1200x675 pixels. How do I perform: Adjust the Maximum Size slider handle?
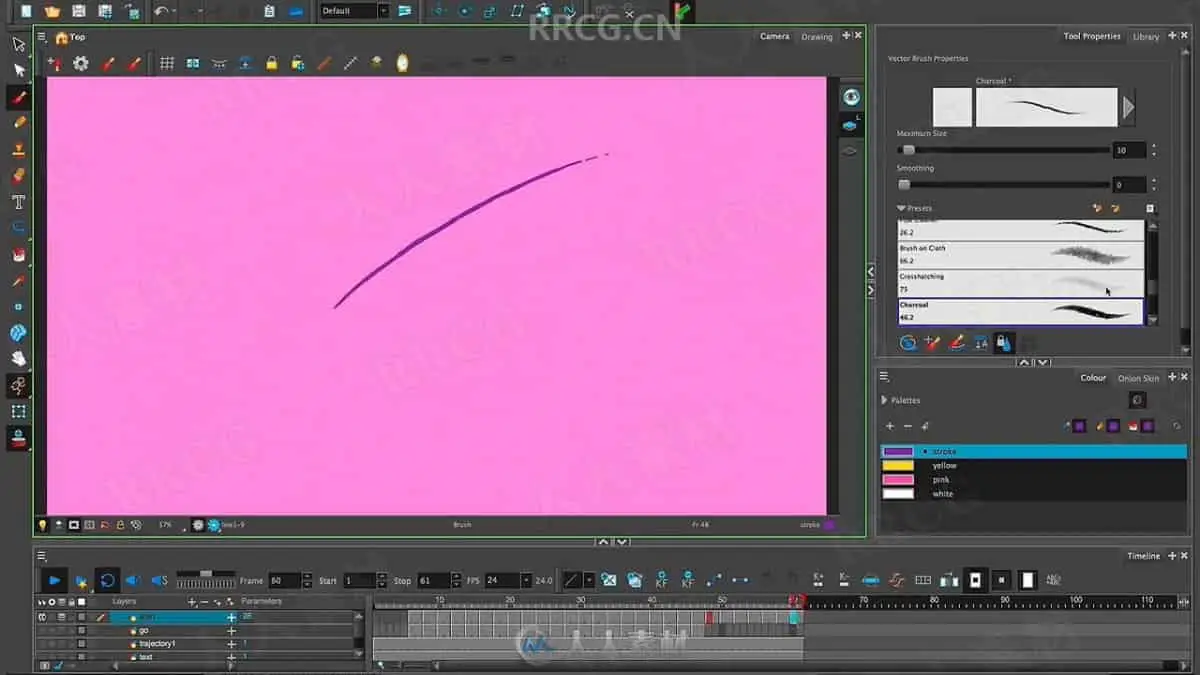point(908,150)
